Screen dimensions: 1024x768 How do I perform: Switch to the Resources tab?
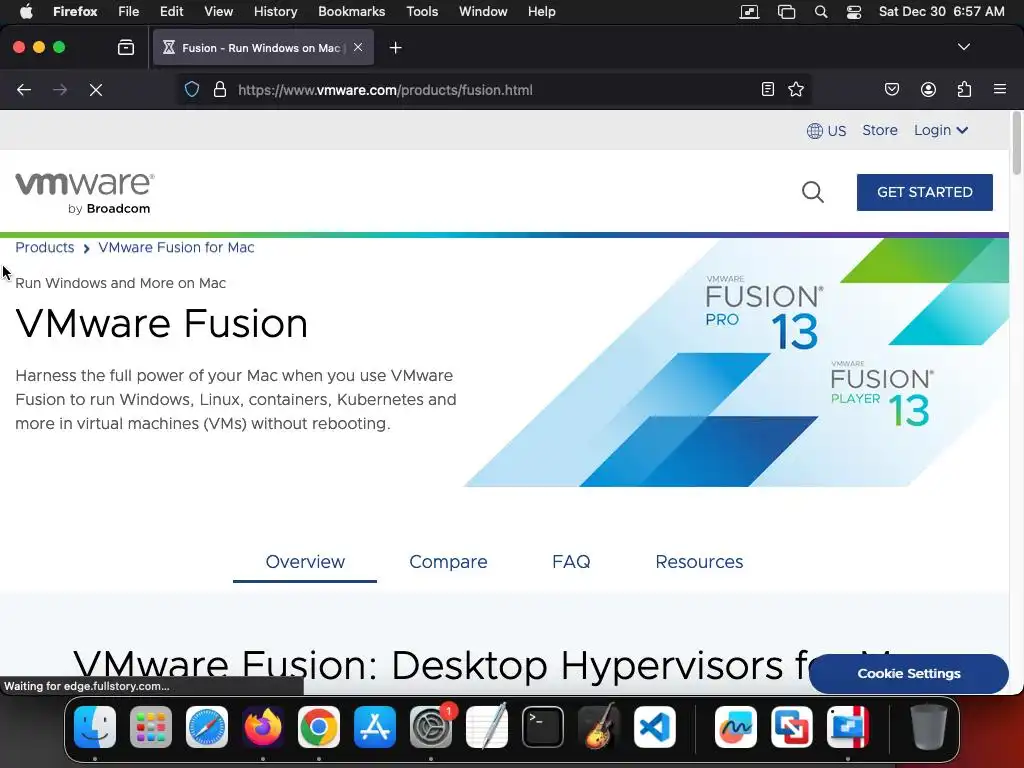coord(699,562)
